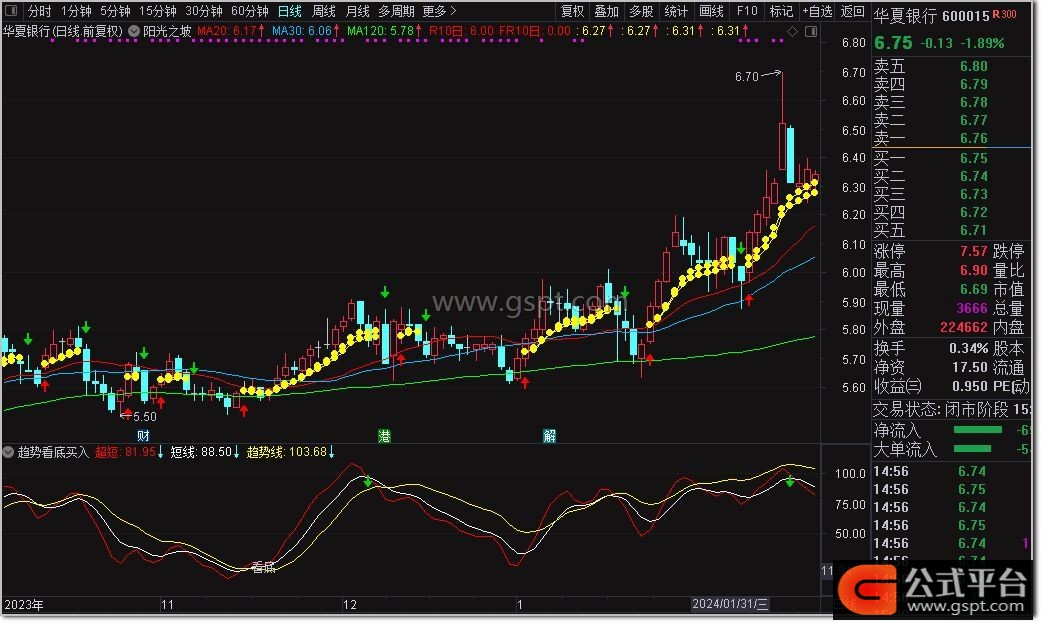1043x623 pixels.
Task: Click the 趋势看底买入 indicator name
Action: coord(53,452)
